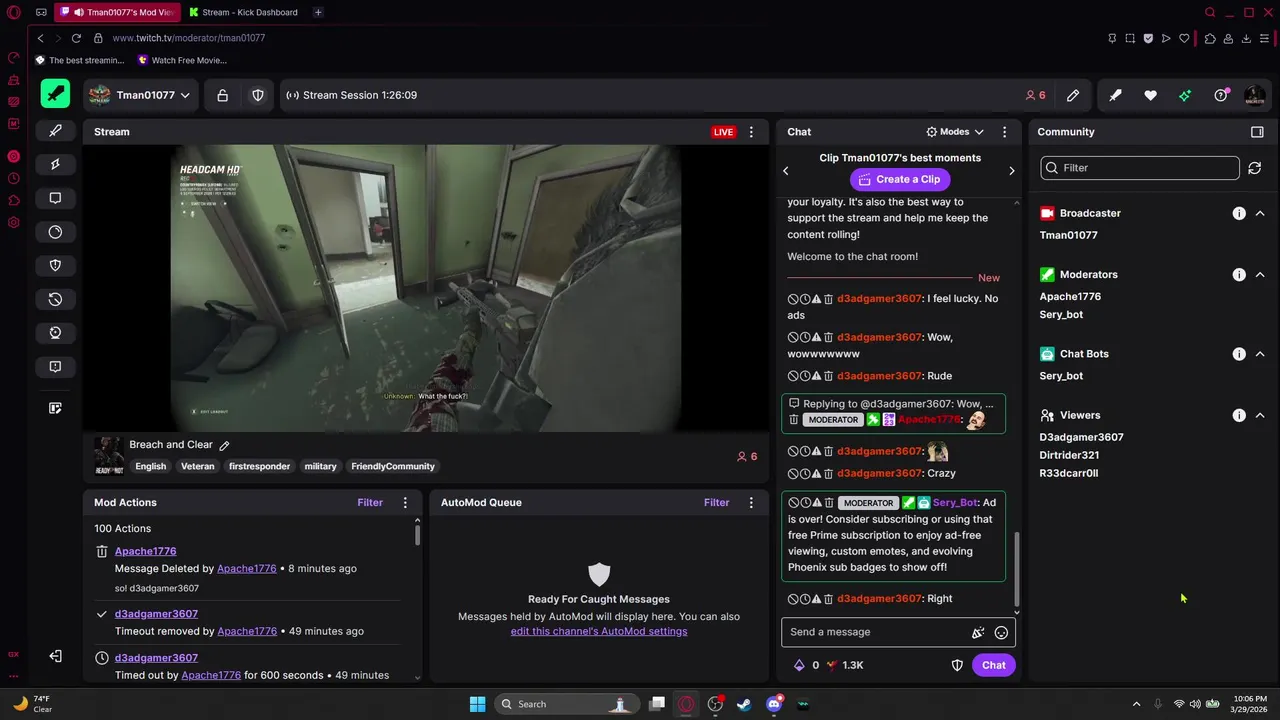Click the pencil icon next to Breach and Clear
1280x720 pixels.
pyautogui.click(x=224, y=445)
